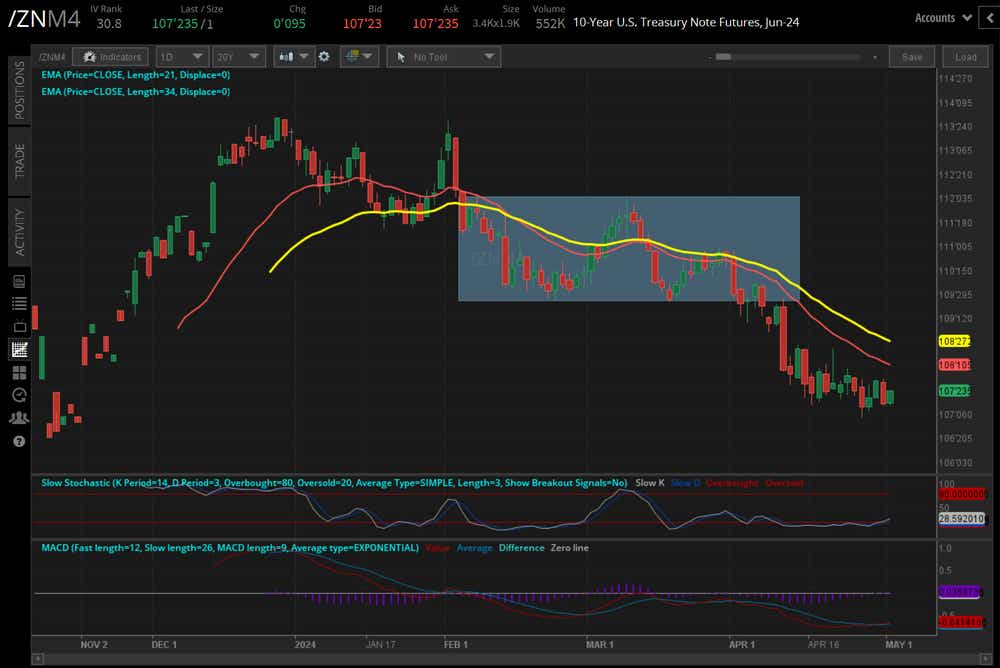The image size is (1000, 668).
Task: Open the live TV sidebar icon
Action: pyautogui.click(x=19, y=326)
